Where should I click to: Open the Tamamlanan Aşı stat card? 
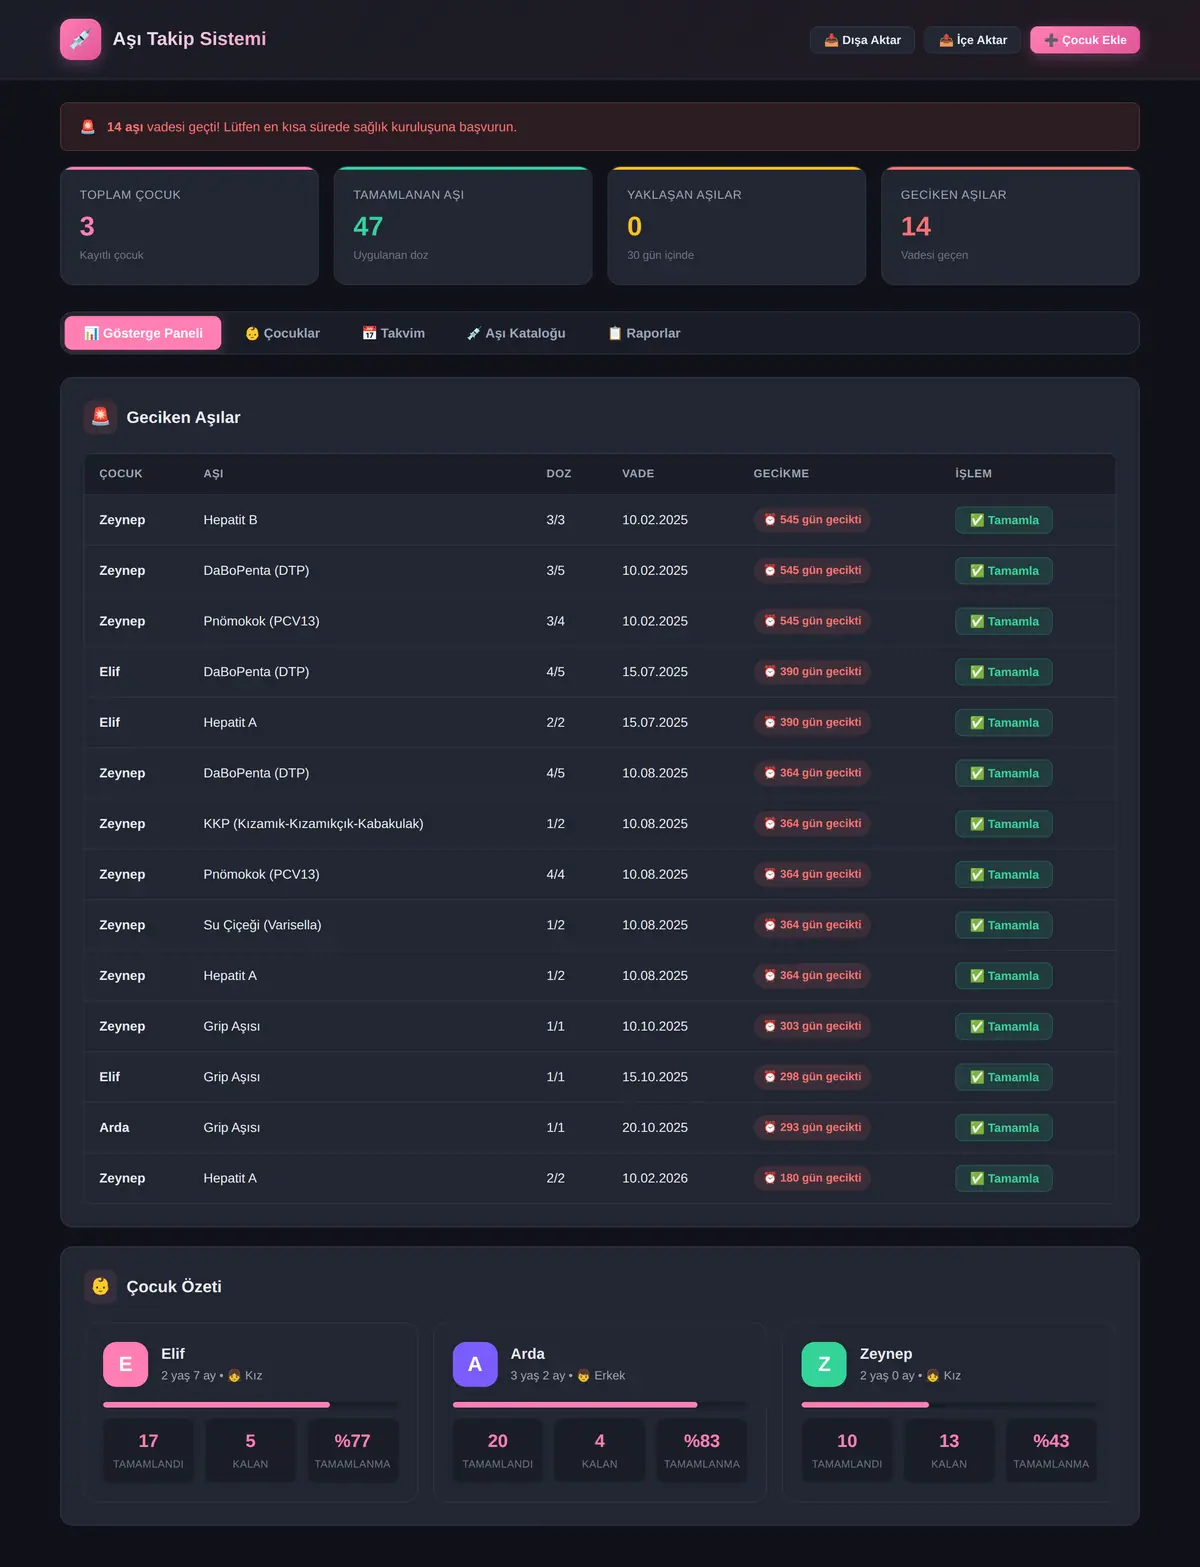[x=463, y=226]
